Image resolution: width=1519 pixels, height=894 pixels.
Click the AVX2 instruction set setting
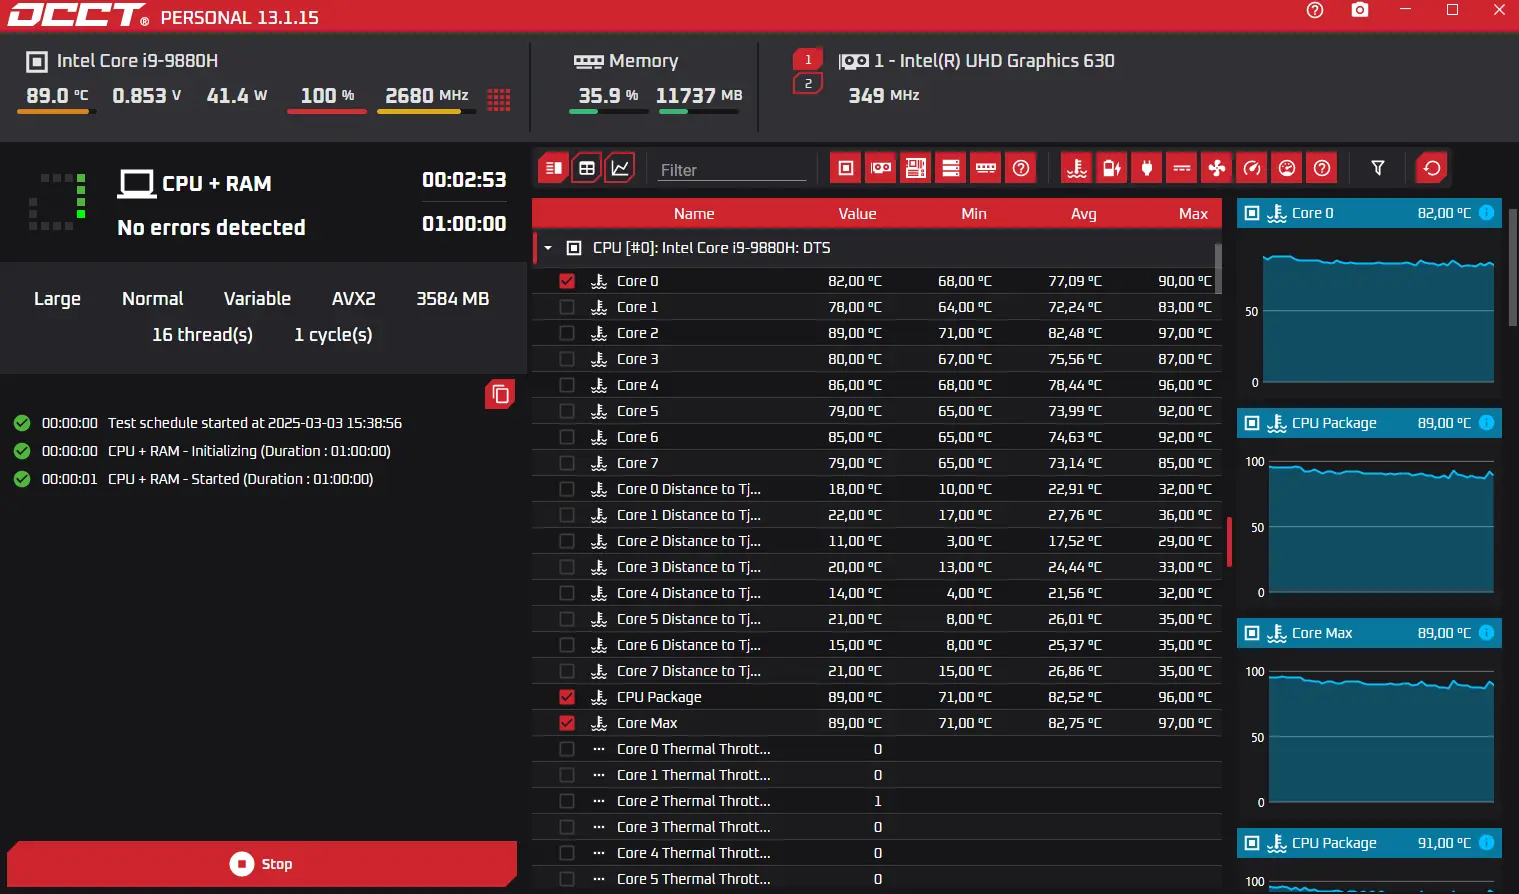click(354, 299)
